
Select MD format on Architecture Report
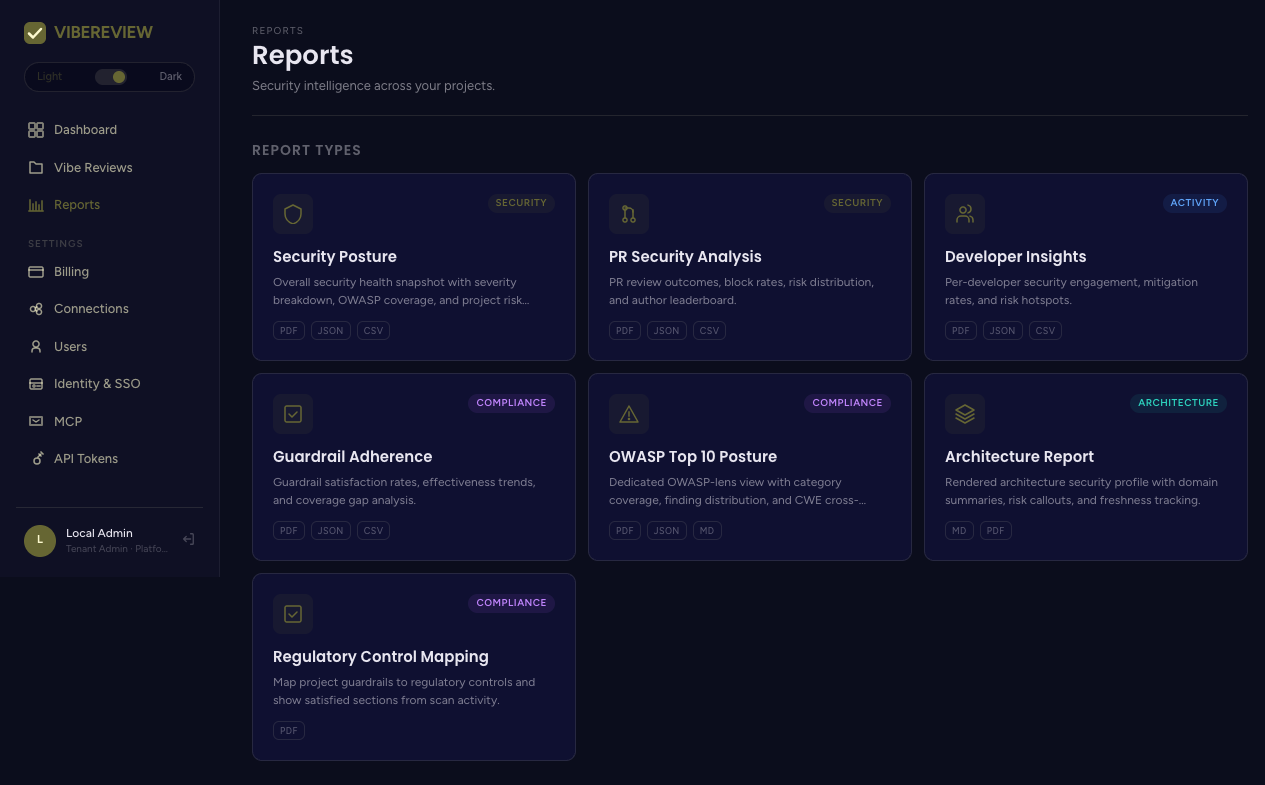pos(959,531)
